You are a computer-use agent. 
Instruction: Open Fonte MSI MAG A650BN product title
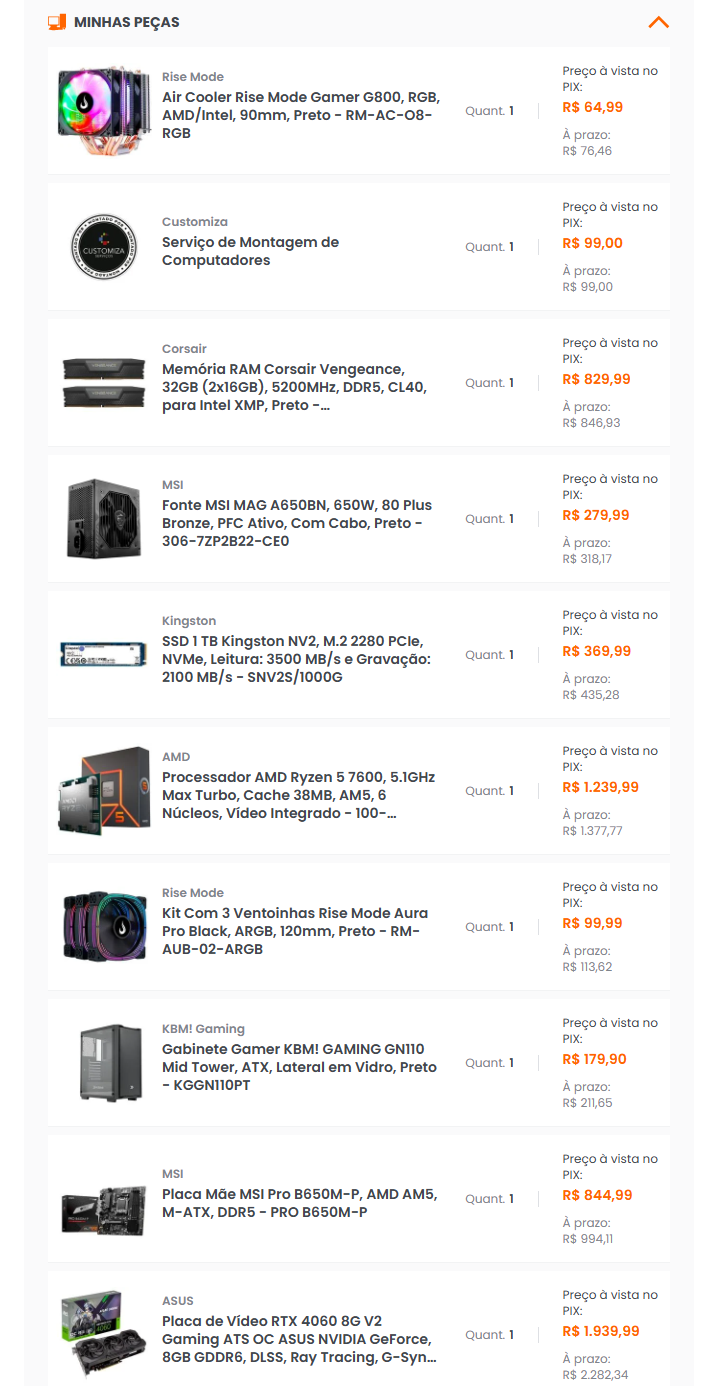tap(297, 523)
